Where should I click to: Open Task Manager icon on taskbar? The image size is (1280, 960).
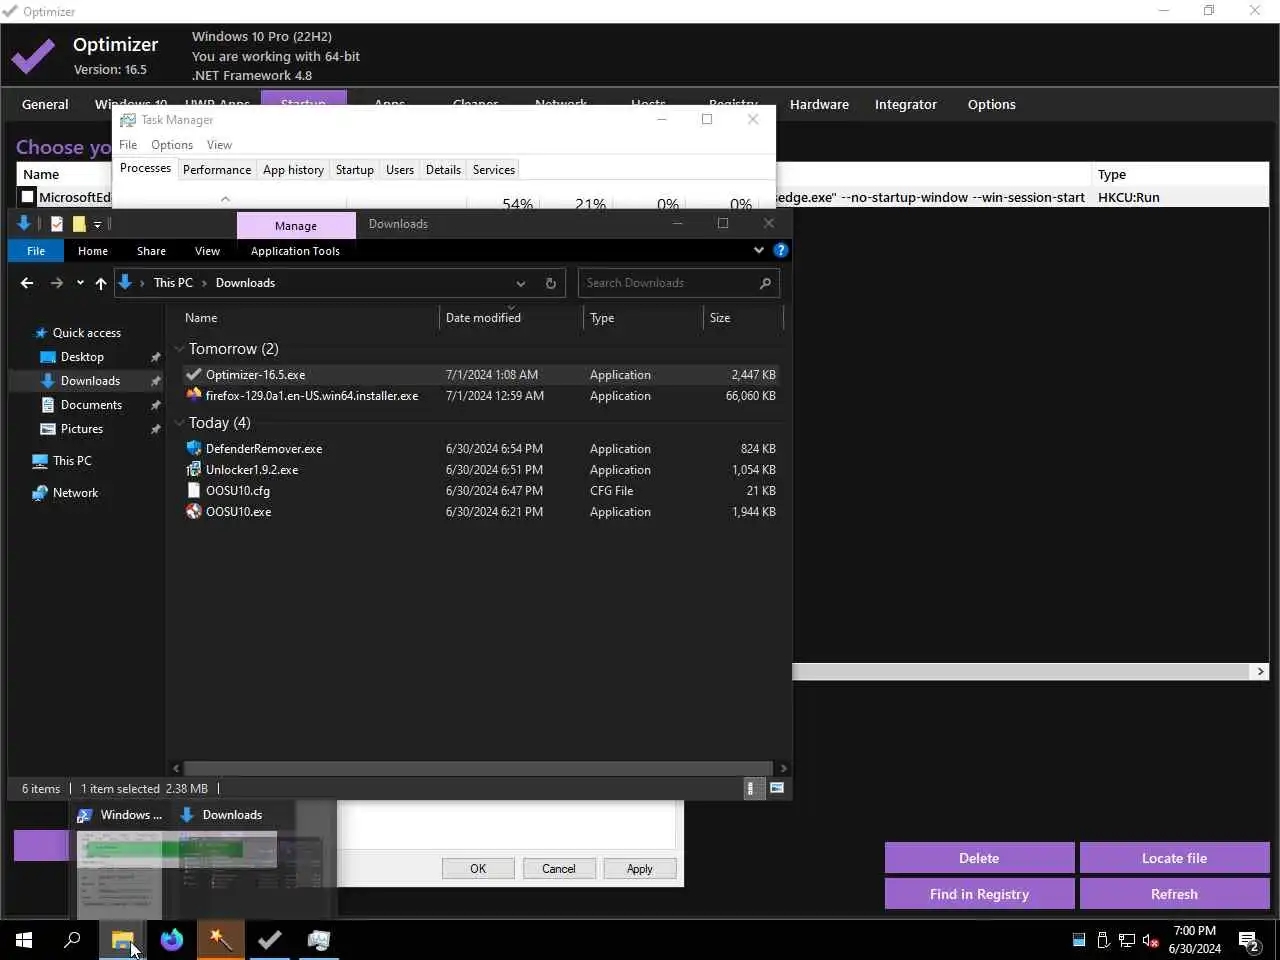[319, 940]
